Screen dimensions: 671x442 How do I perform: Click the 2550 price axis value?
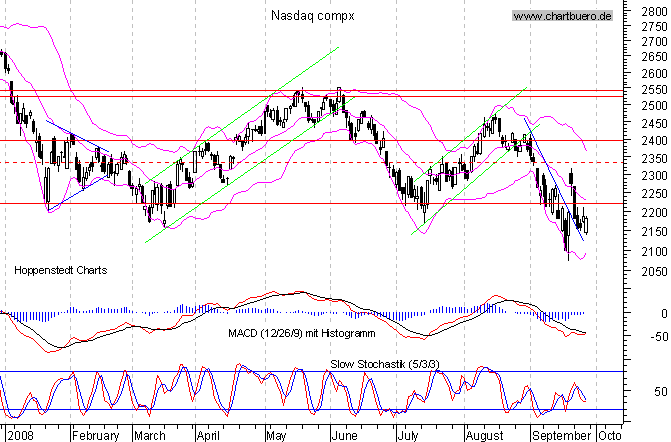pos(655,90)
